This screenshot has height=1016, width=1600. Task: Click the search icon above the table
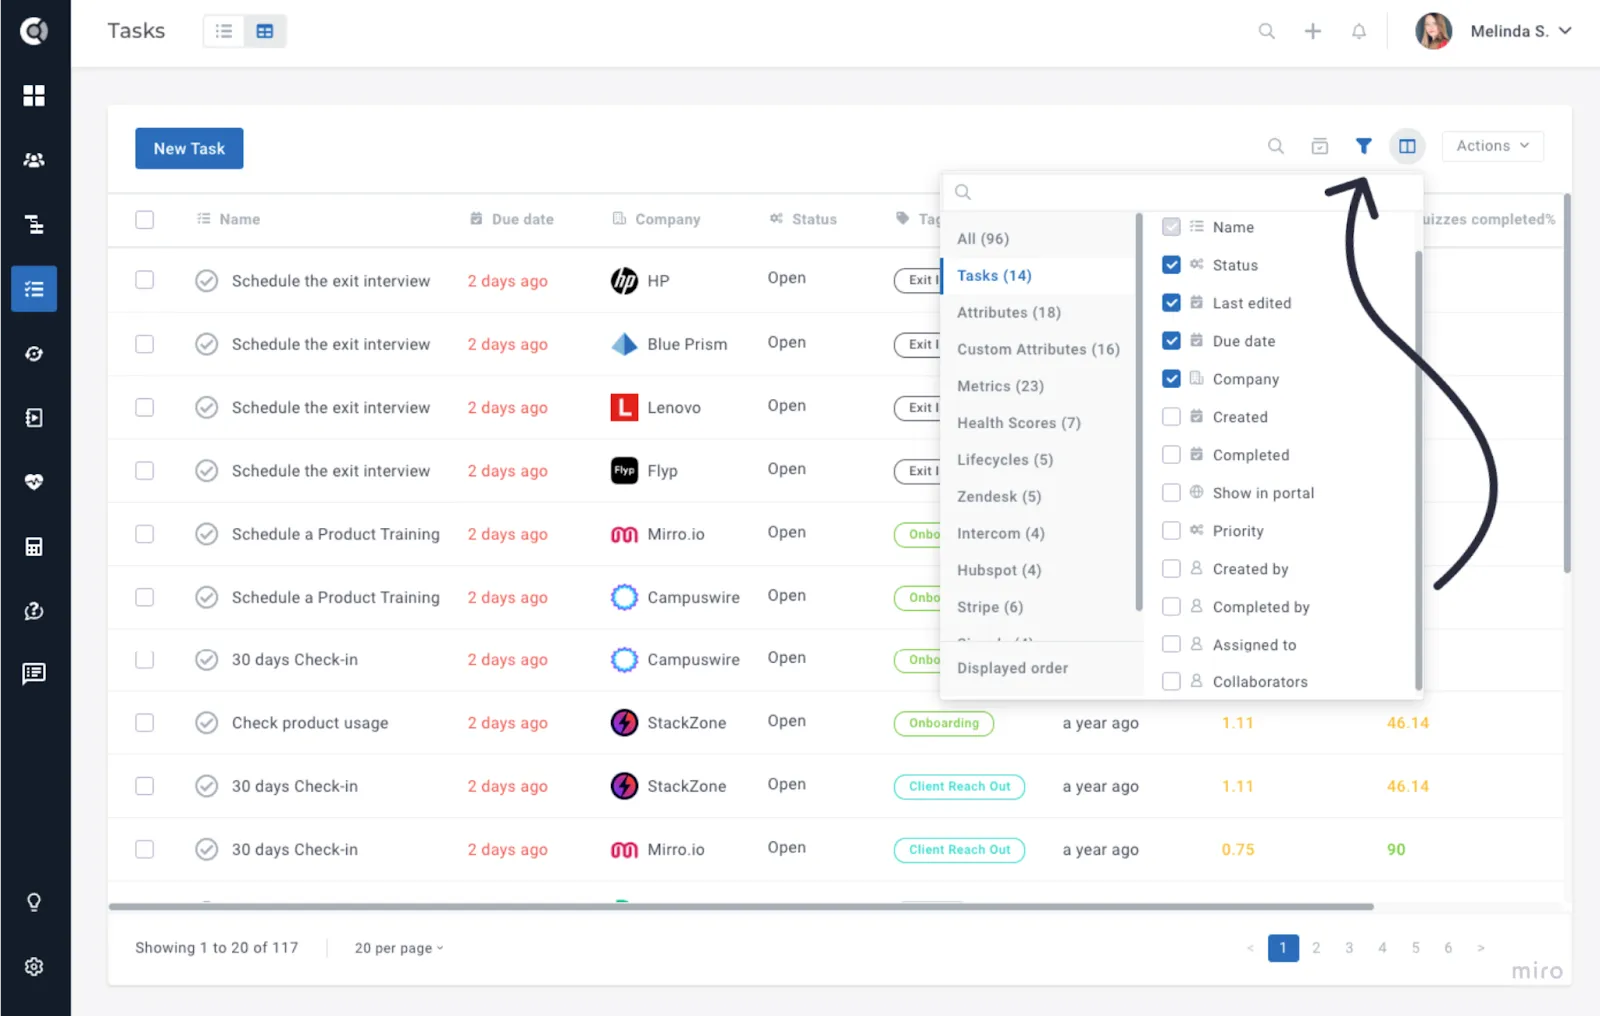[x=1276, y=146]
